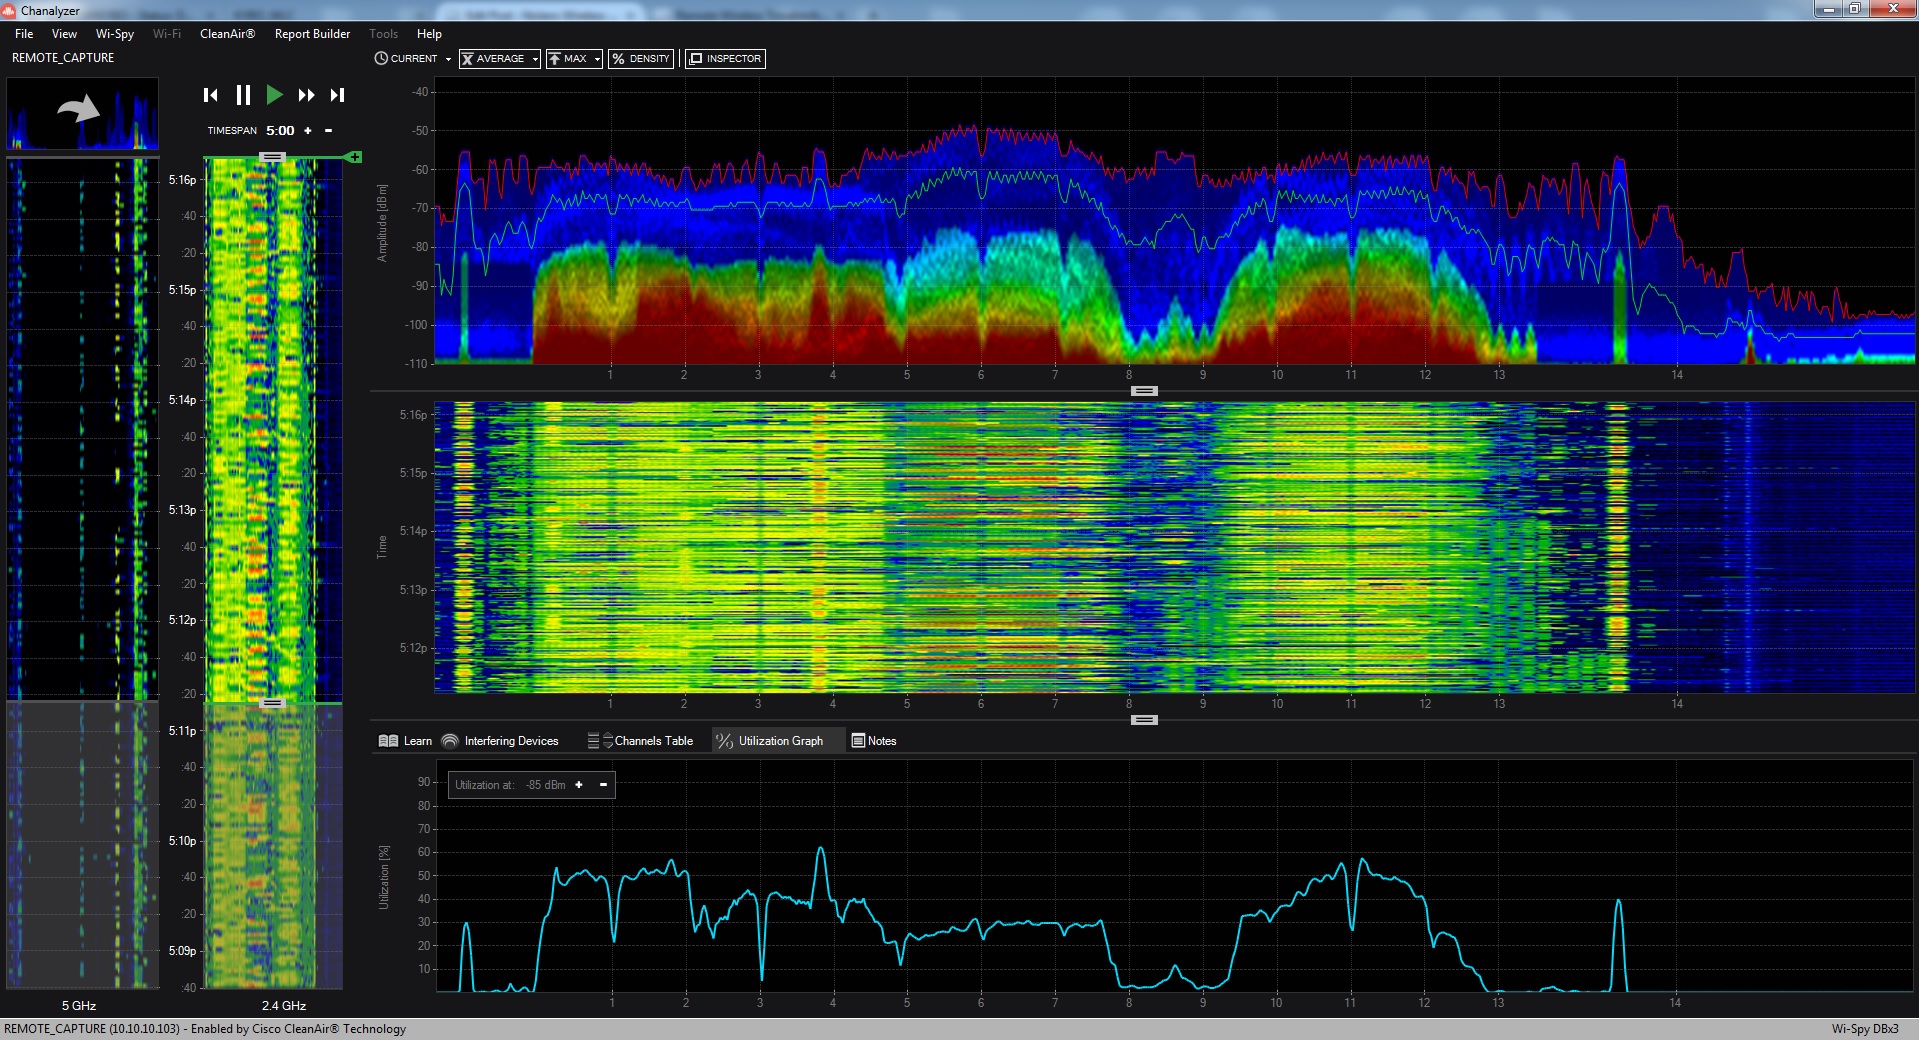Increase the timespan with the plus icon
Viewport: 1919px width, 1040px height.
pyautogui.click(x=308, y=131)
